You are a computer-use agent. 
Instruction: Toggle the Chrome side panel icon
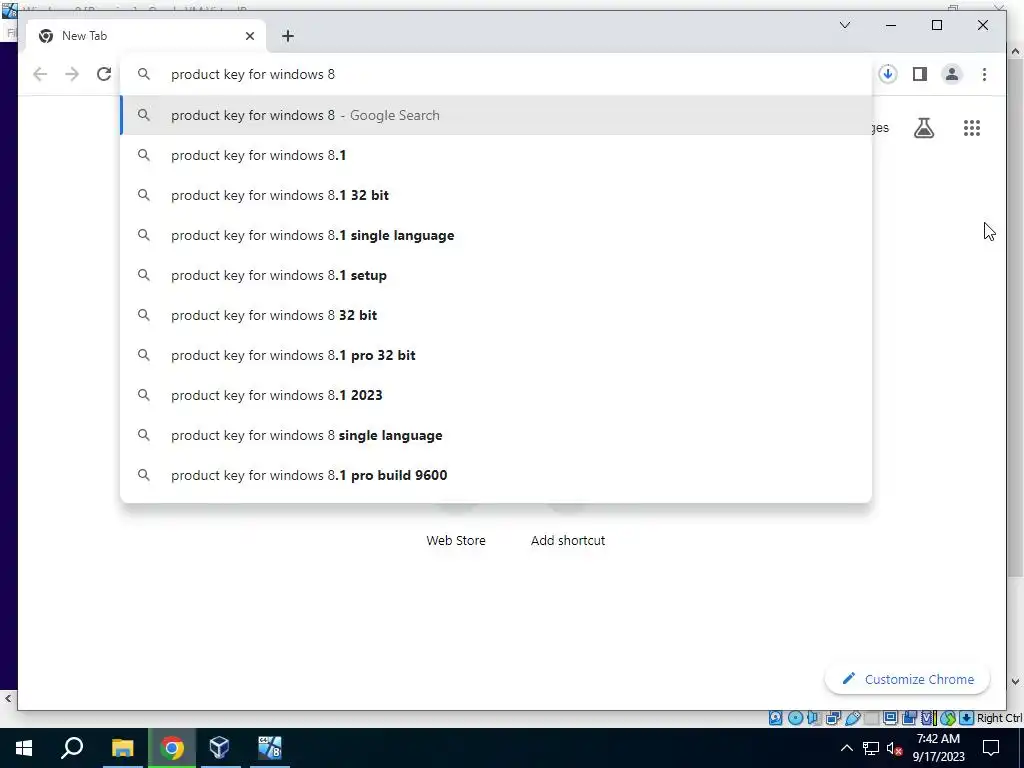coord(920,74)
